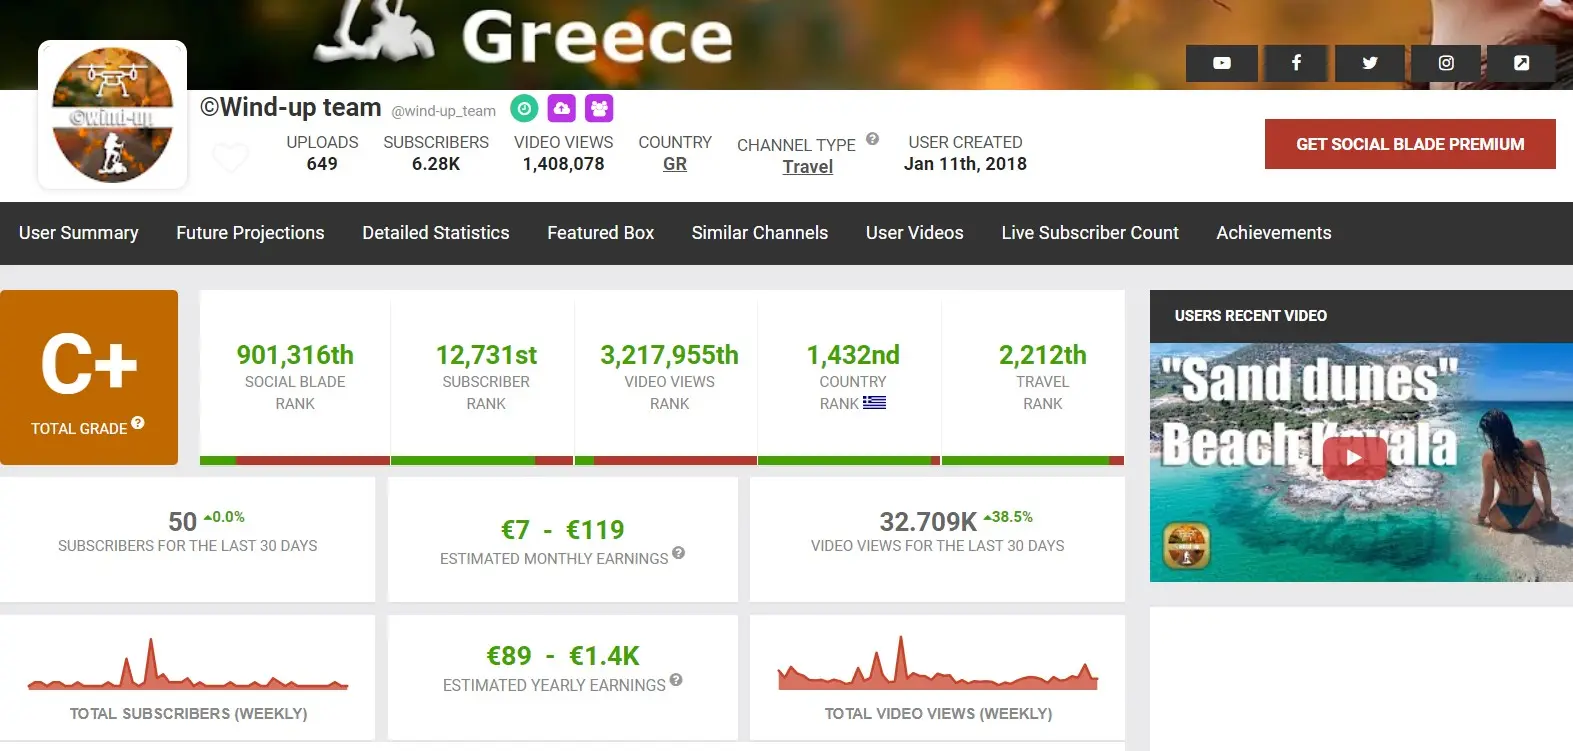Click help icon beside Total Grade
Image resolution: width=1573 pixels, height=751 pixels.
coord(138,423)
